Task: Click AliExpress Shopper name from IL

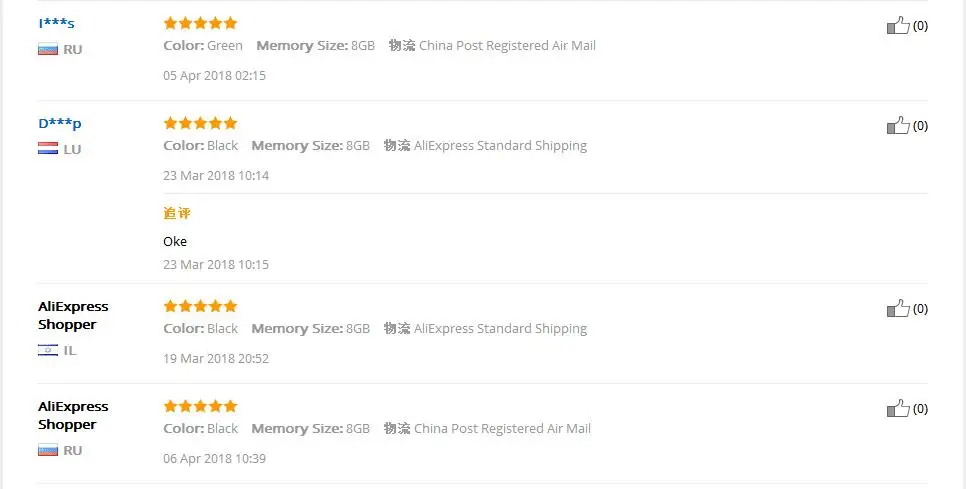Action: [x=72, y=315]
